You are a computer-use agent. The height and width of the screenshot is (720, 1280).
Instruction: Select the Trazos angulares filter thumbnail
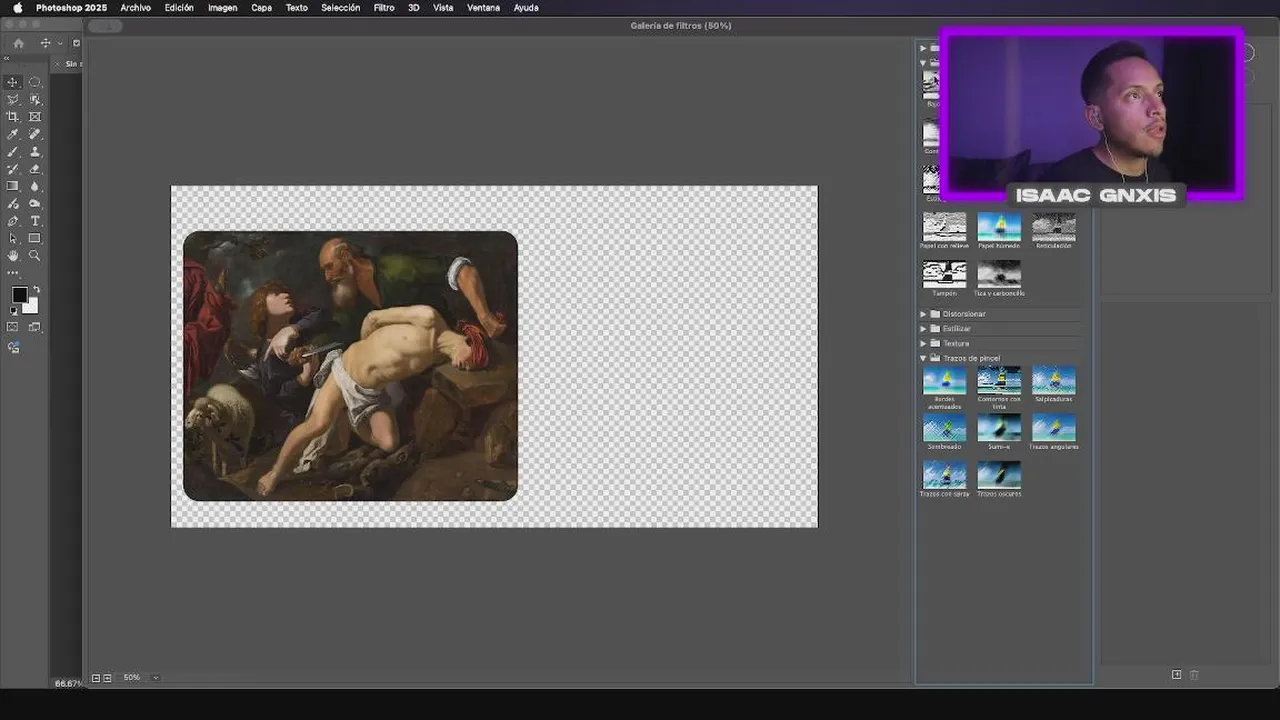click(1054, 428)
